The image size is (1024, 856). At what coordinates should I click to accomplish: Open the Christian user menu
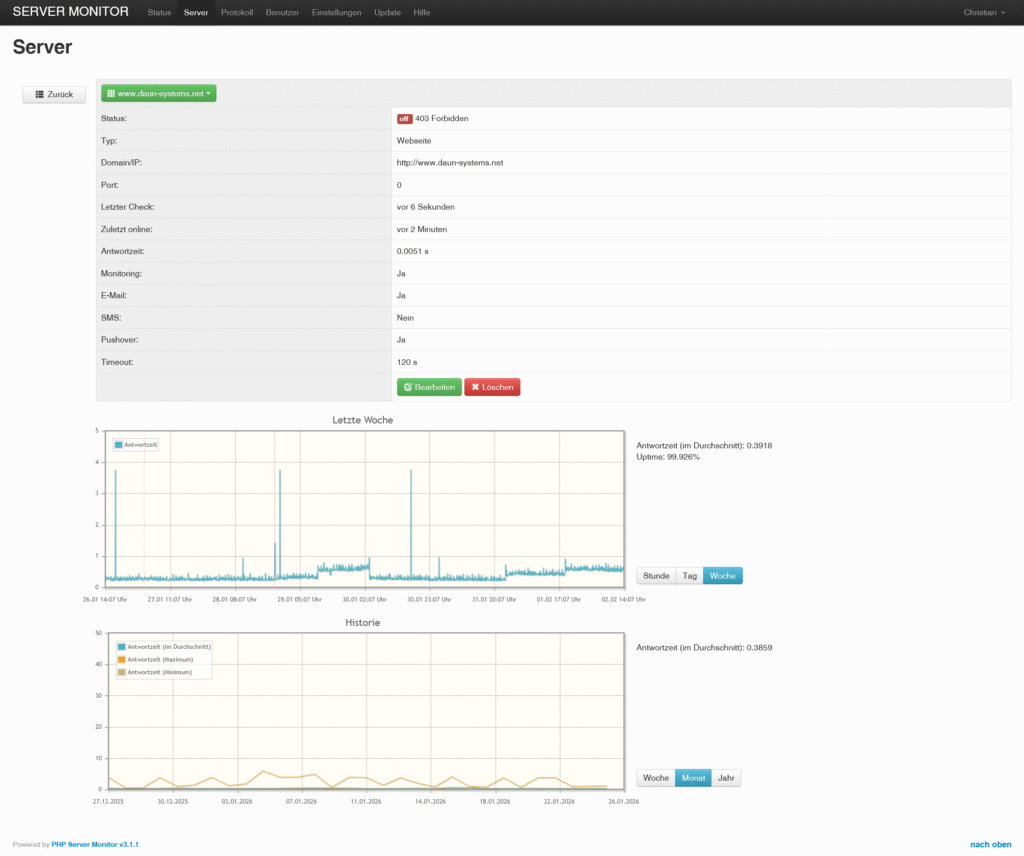coord(984,12)
